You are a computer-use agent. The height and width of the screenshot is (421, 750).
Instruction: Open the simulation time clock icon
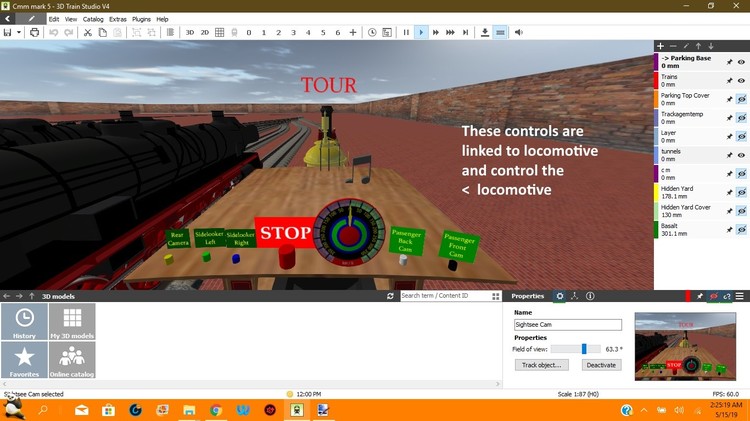372,33
